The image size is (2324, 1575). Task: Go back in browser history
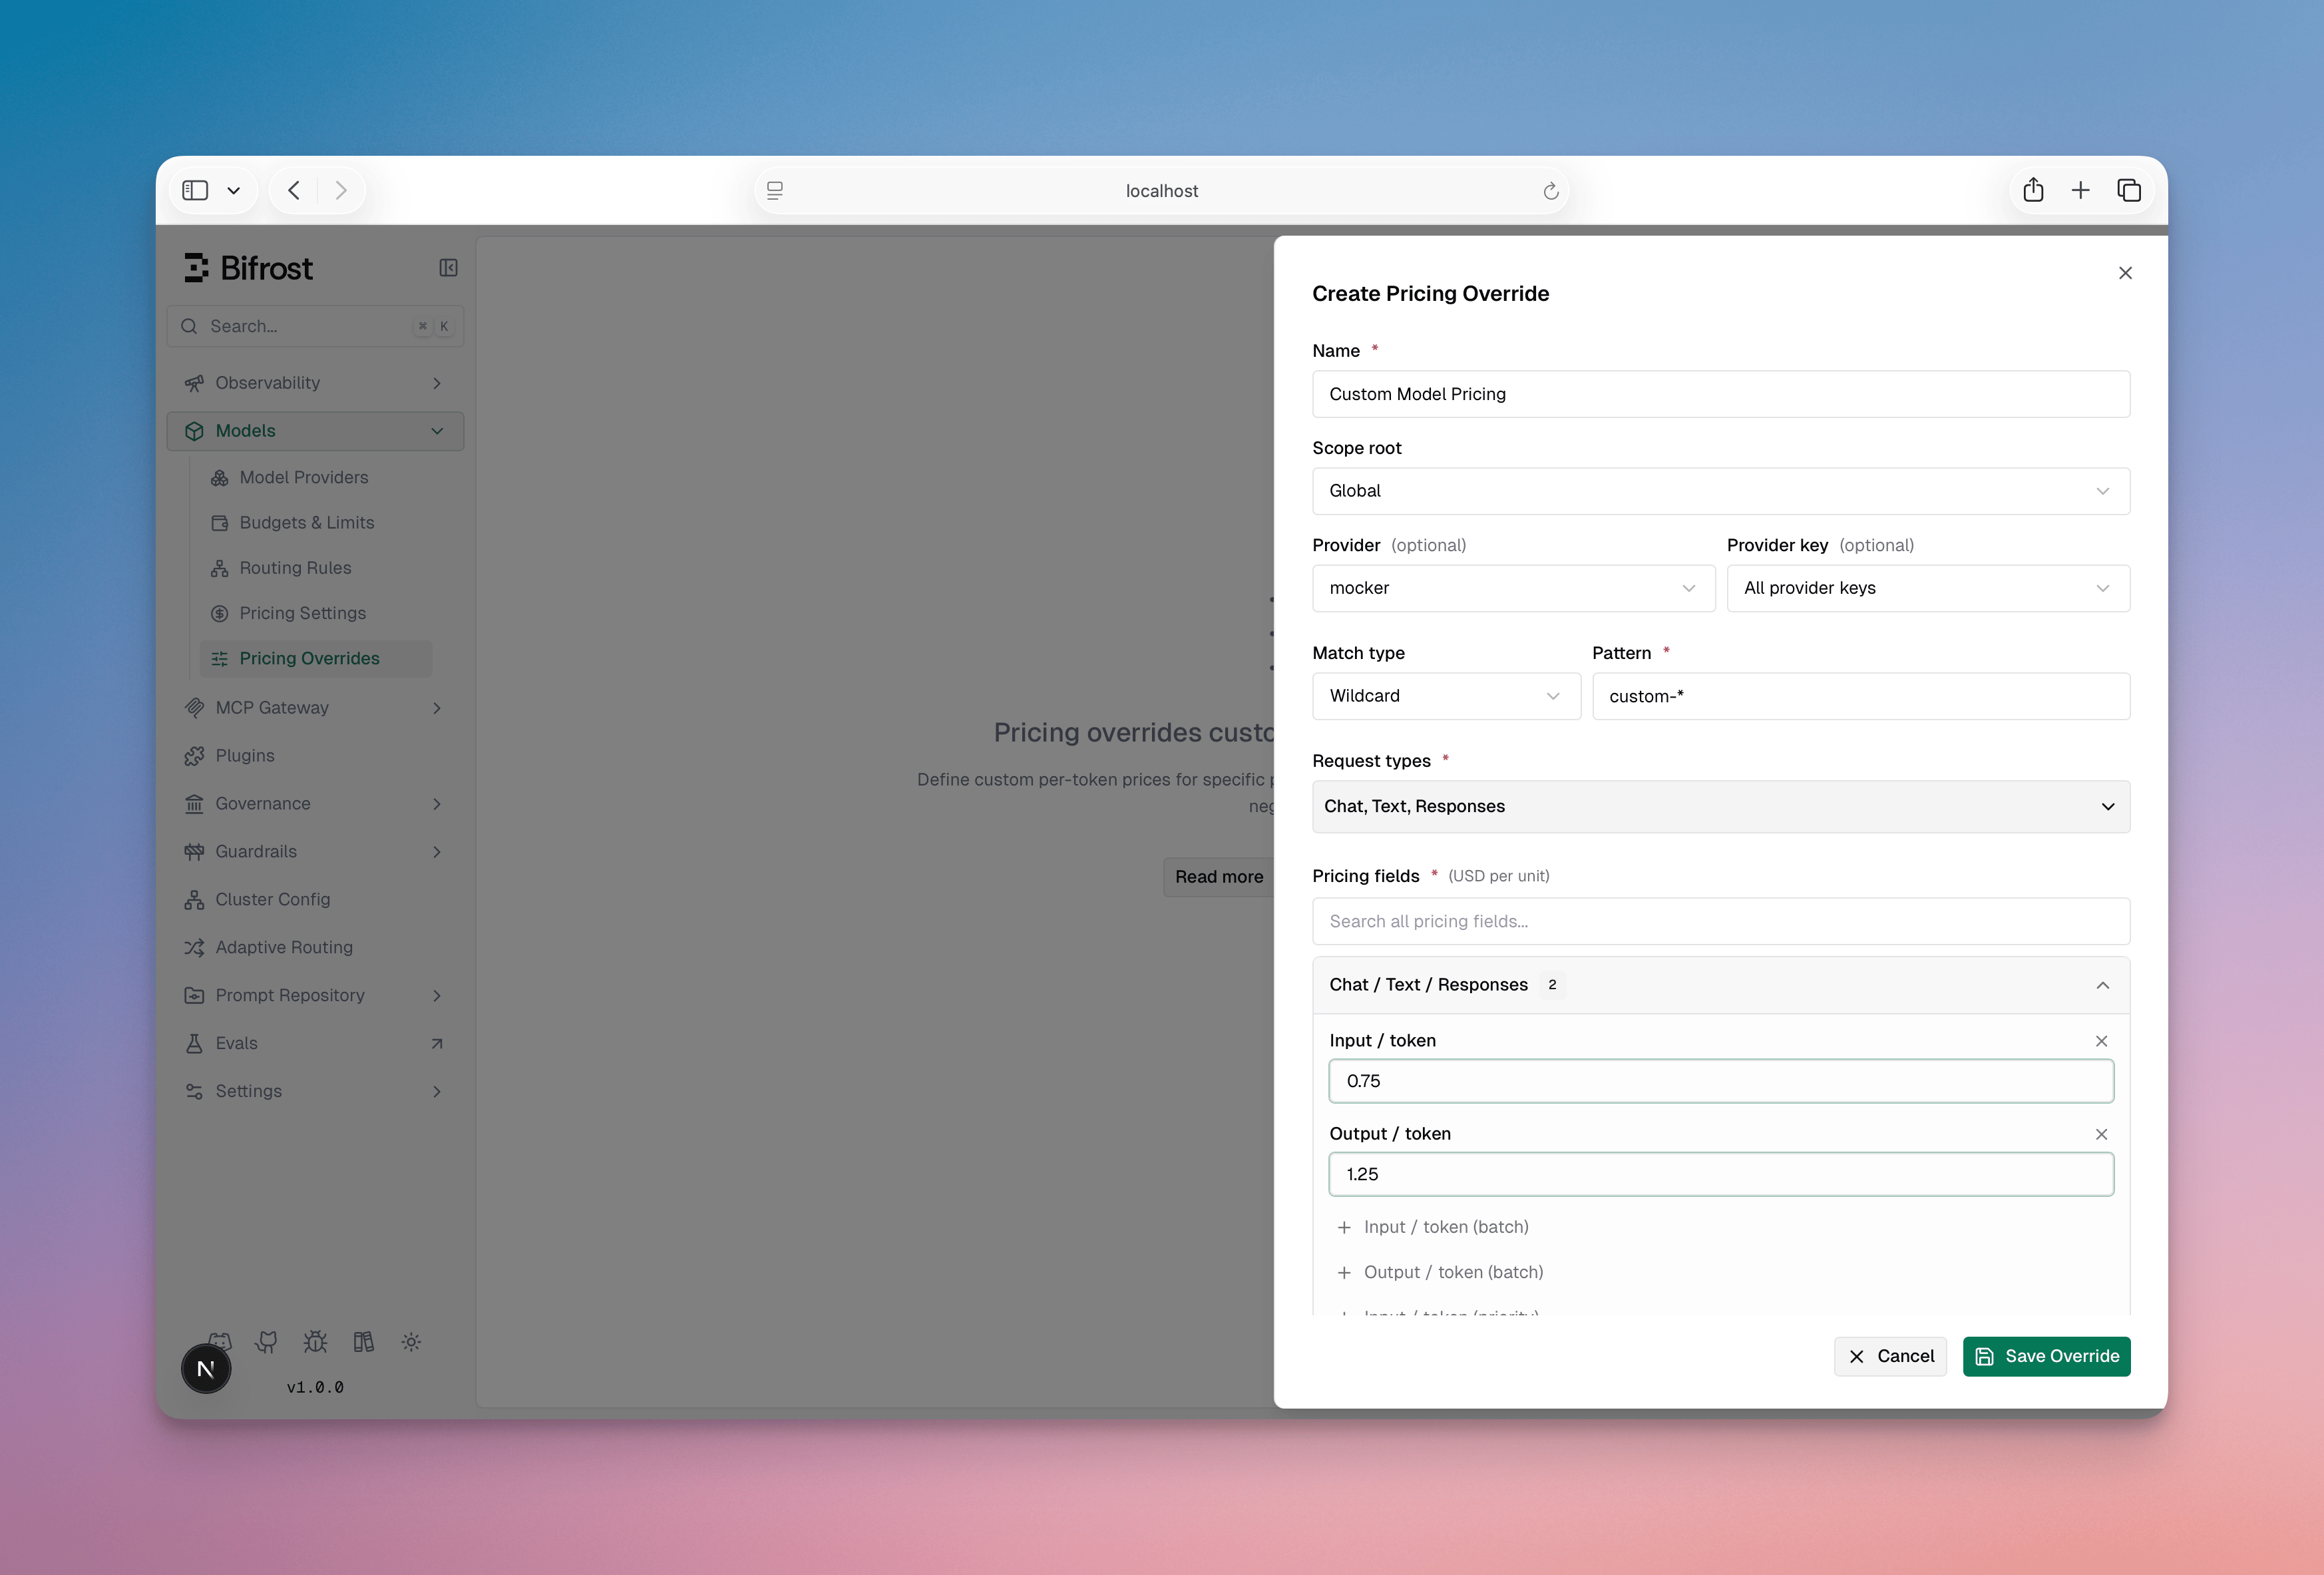point(293,190)
